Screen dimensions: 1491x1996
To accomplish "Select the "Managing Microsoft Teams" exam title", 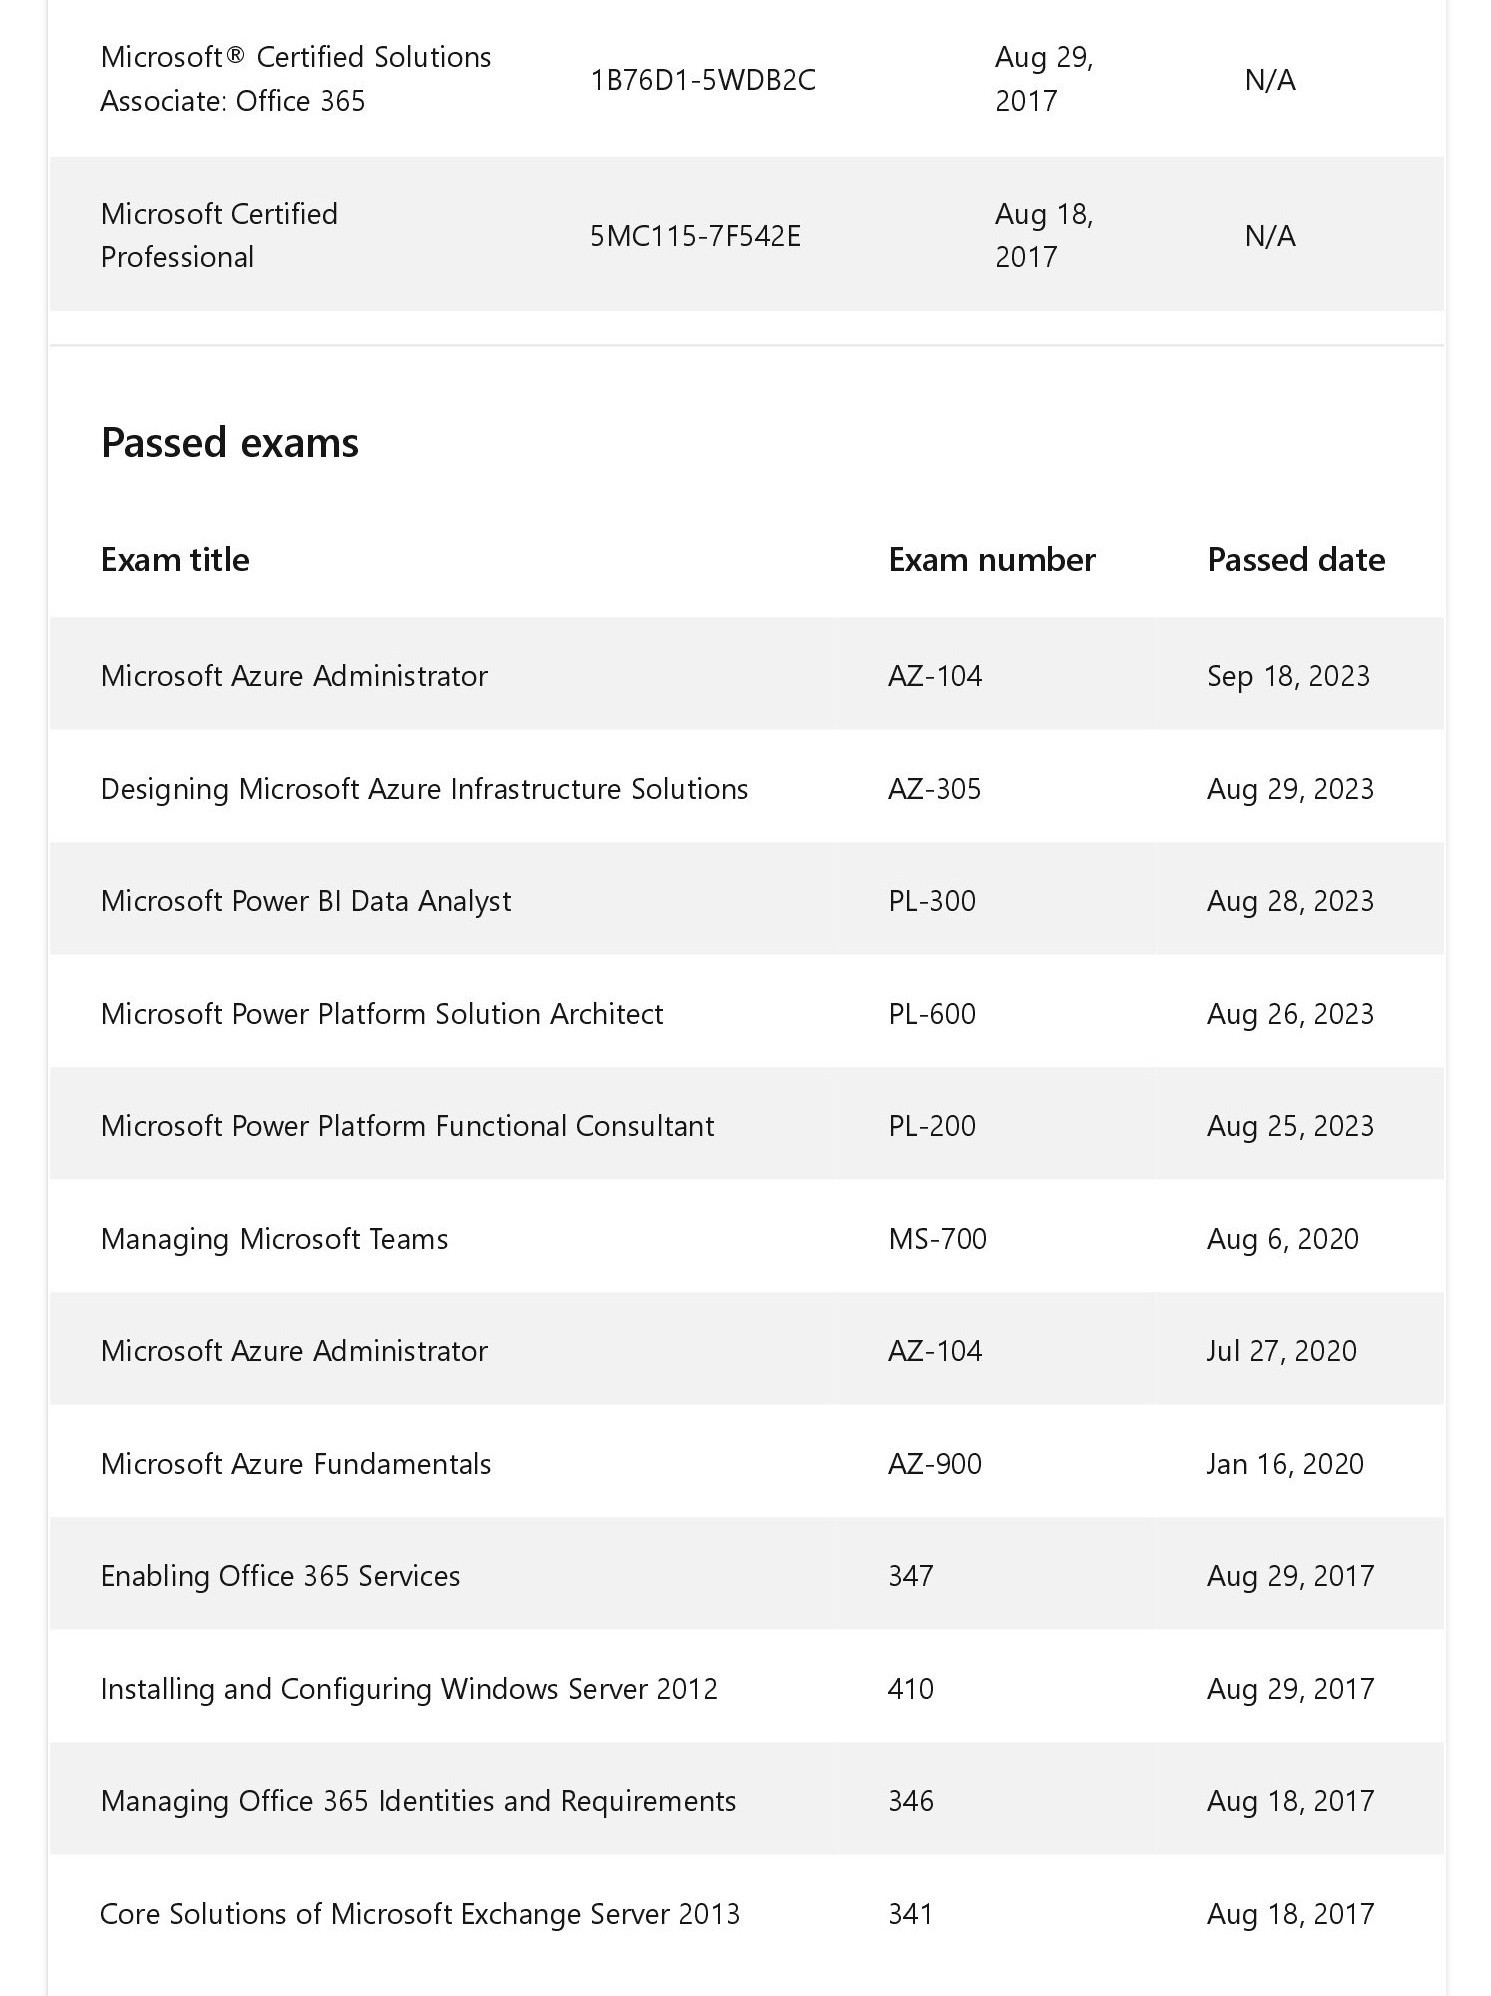I will (274, 1239).
